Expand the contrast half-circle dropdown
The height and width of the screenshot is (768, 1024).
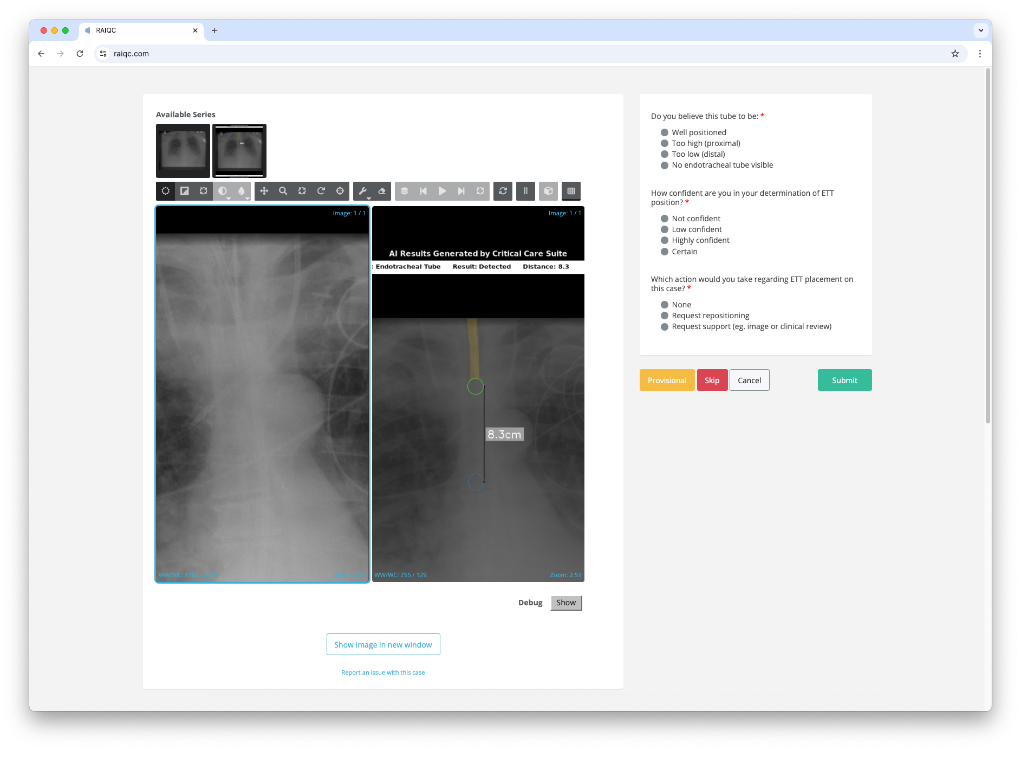223,191
